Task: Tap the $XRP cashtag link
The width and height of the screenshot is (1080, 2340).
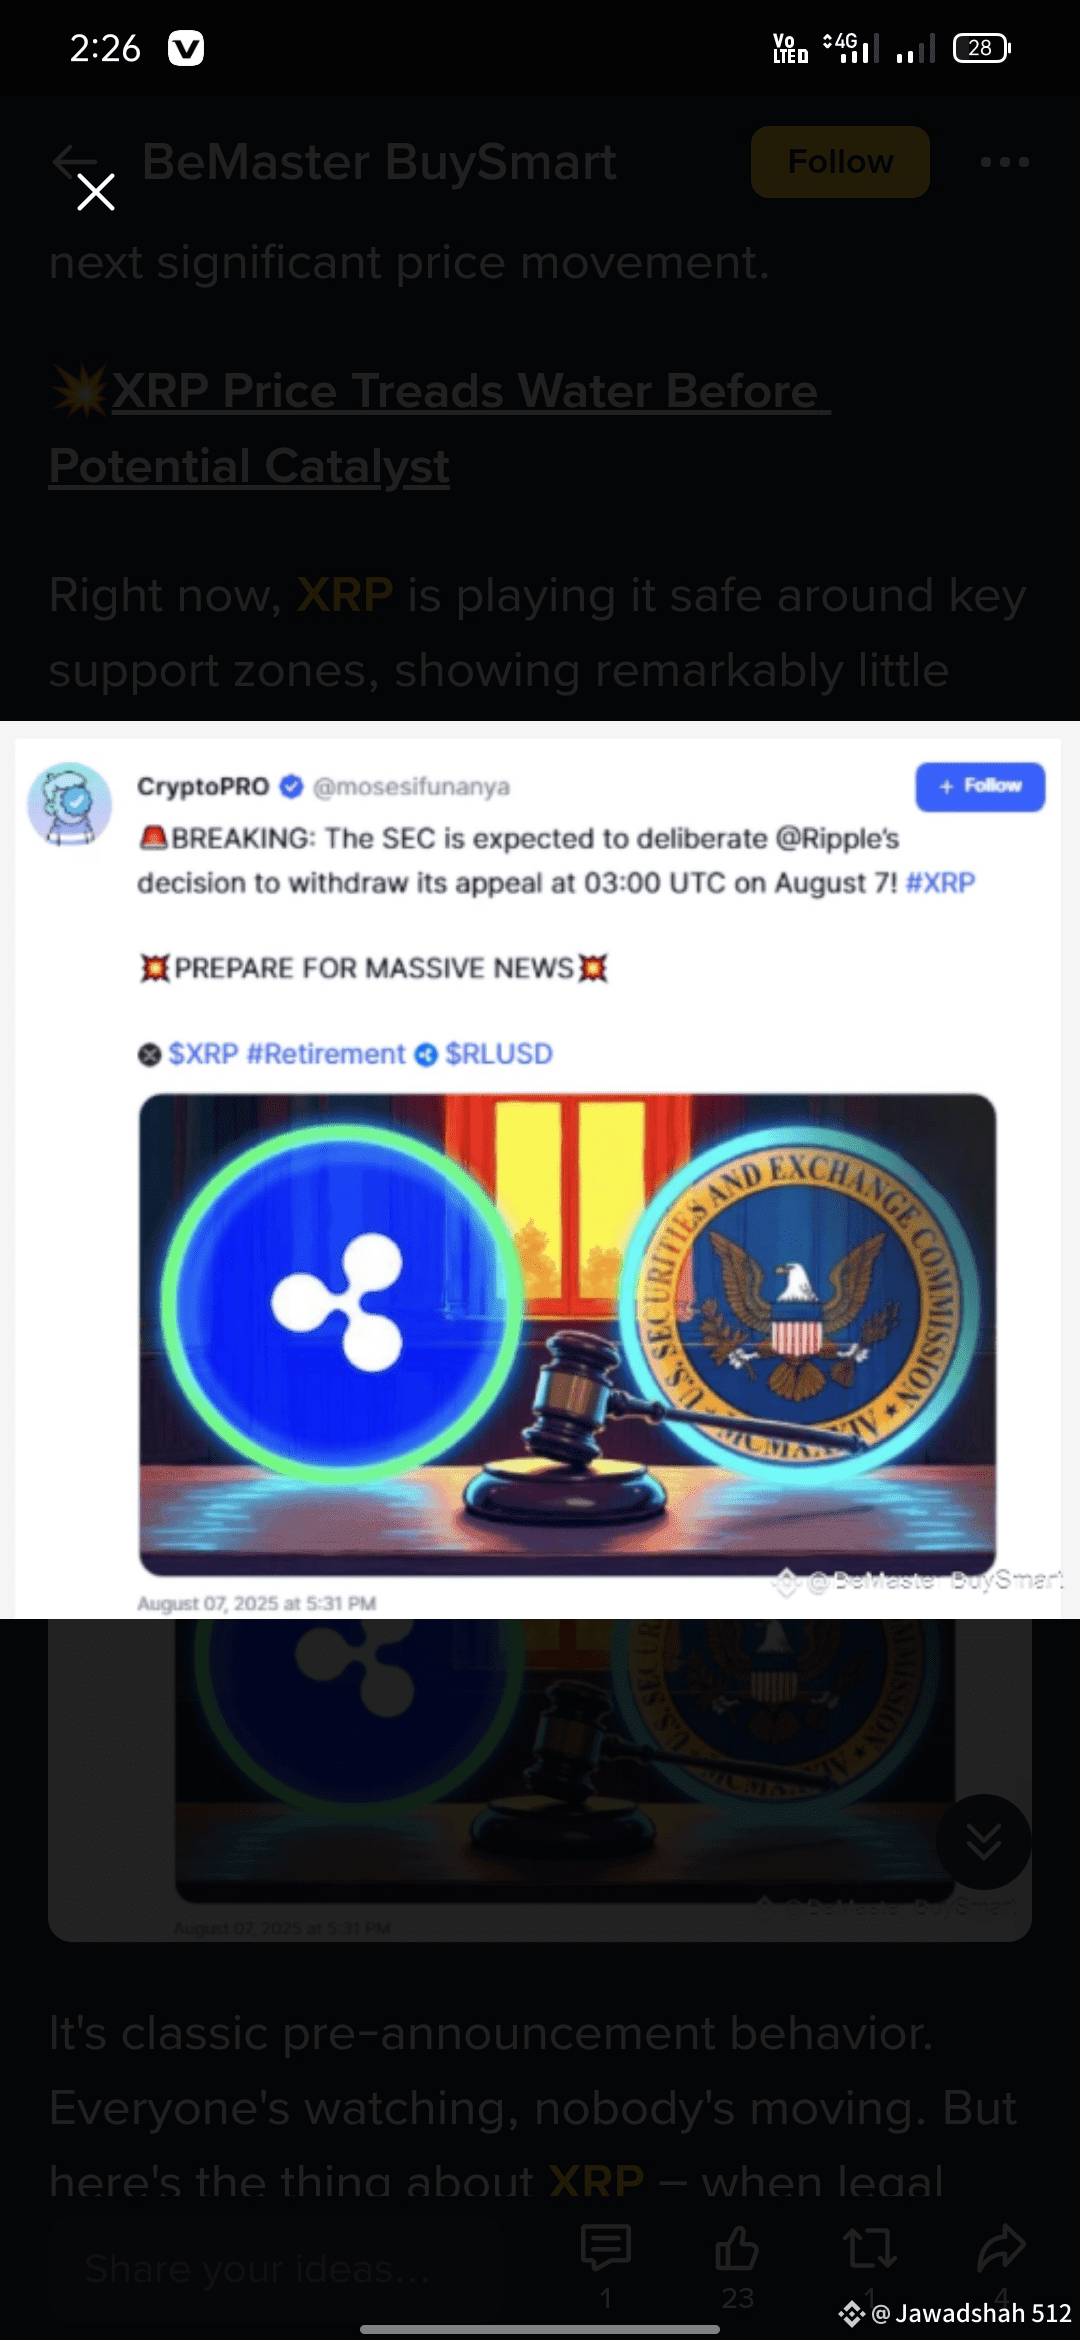Action: (x=203, y=1054)
